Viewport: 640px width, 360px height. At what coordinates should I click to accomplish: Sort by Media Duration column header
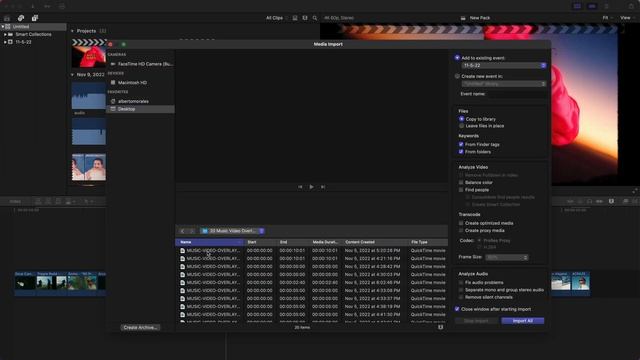click(326, 242)
